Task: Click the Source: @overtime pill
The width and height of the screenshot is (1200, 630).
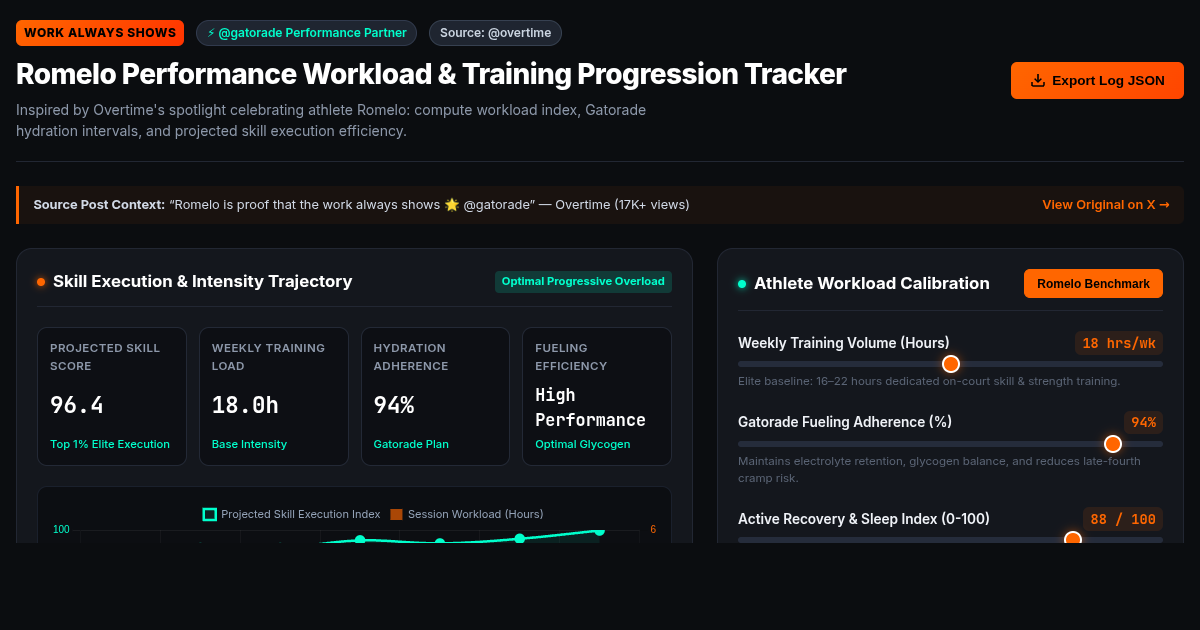Action: [x=495, y=33]
